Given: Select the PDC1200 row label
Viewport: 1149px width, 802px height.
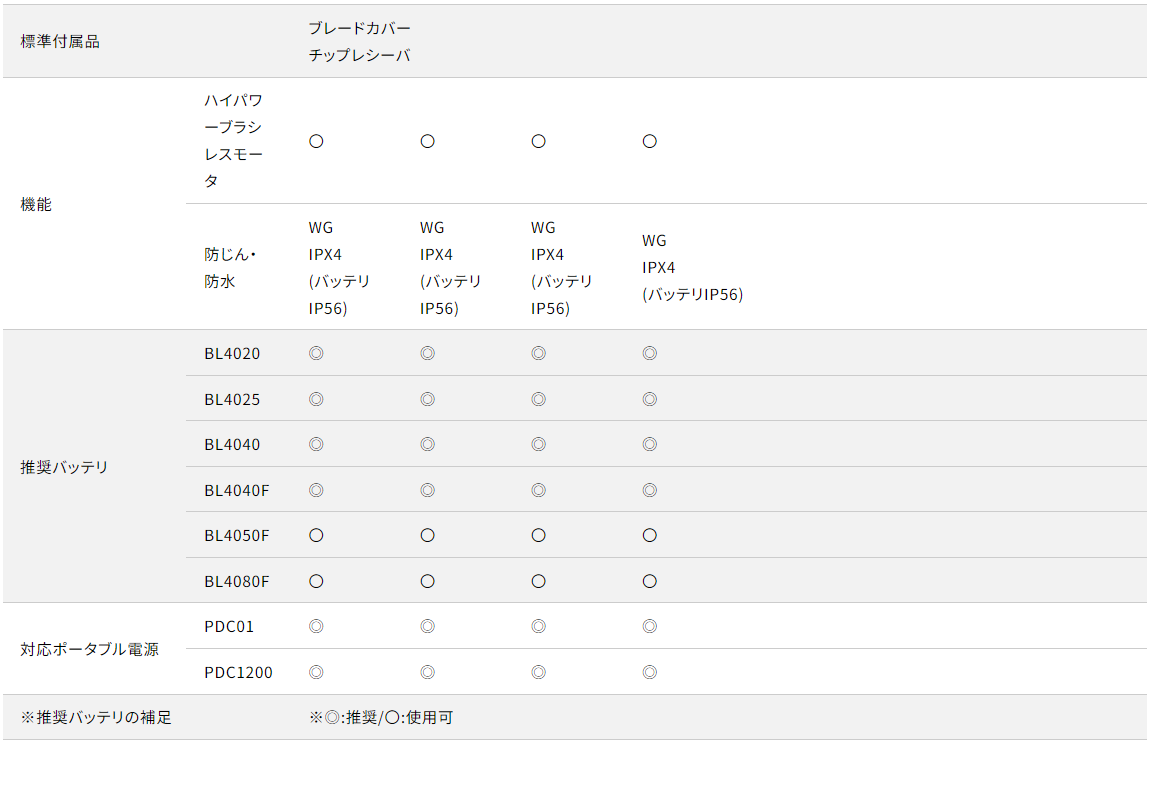Looking at the screenshot, I should 238,673.
